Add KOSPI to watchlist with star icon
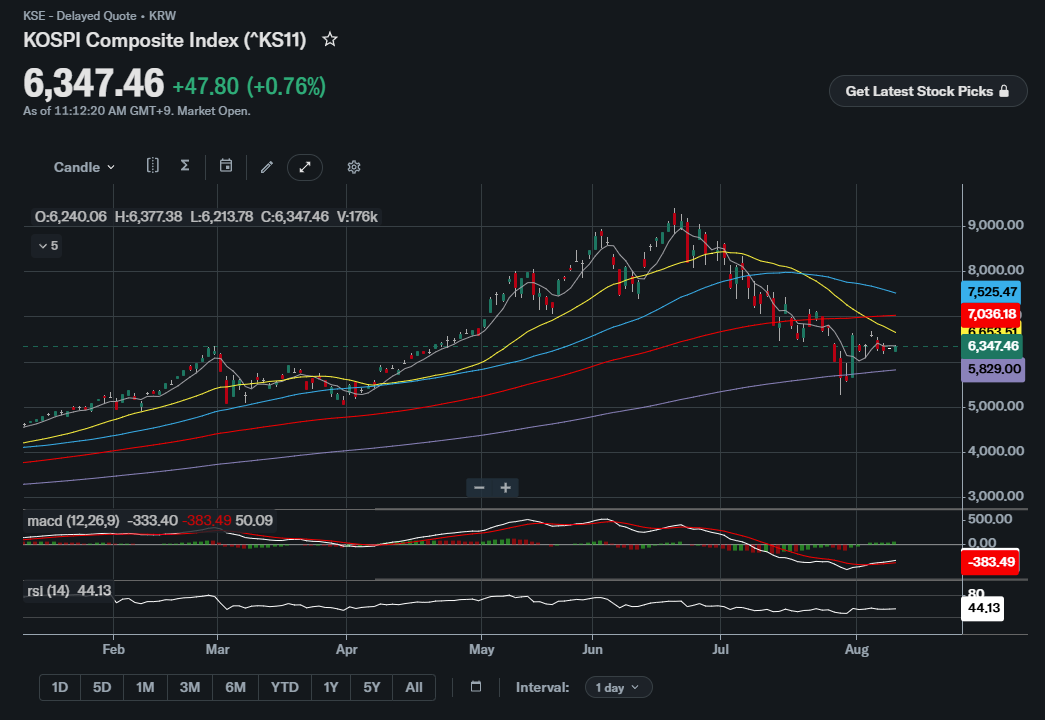 [330, 39]
